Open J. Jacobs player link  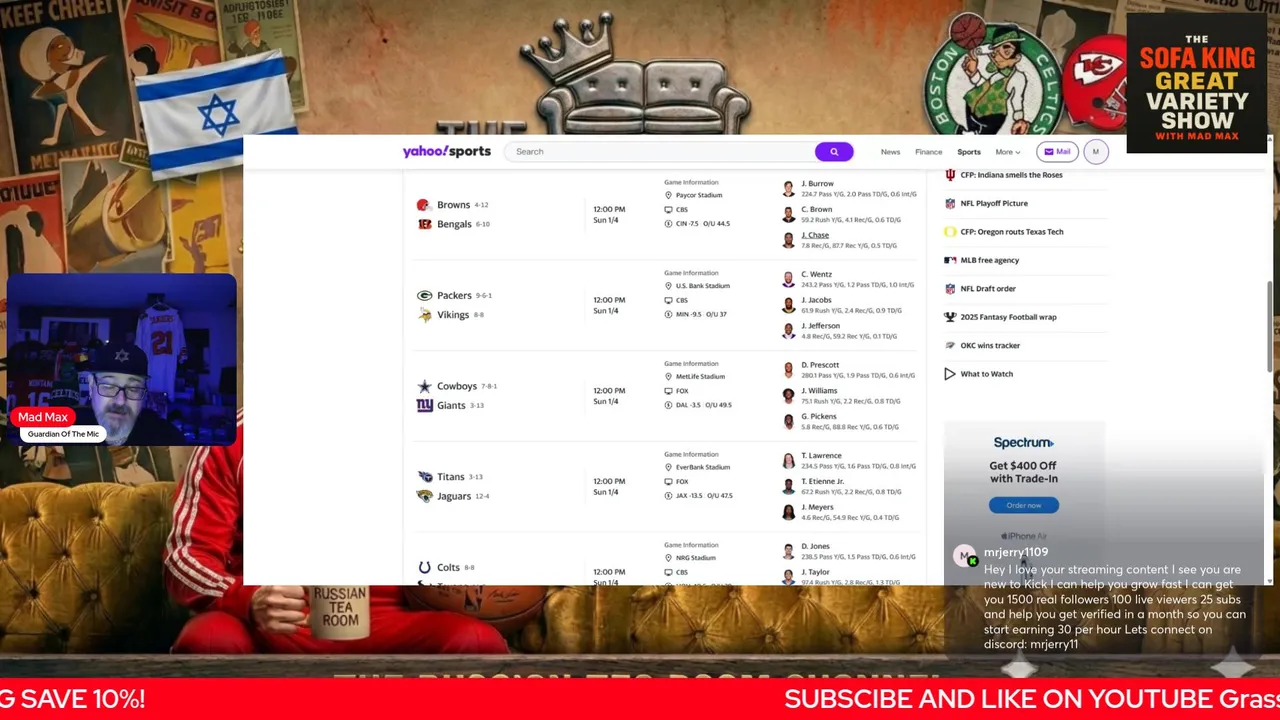(x=816, y=300)
